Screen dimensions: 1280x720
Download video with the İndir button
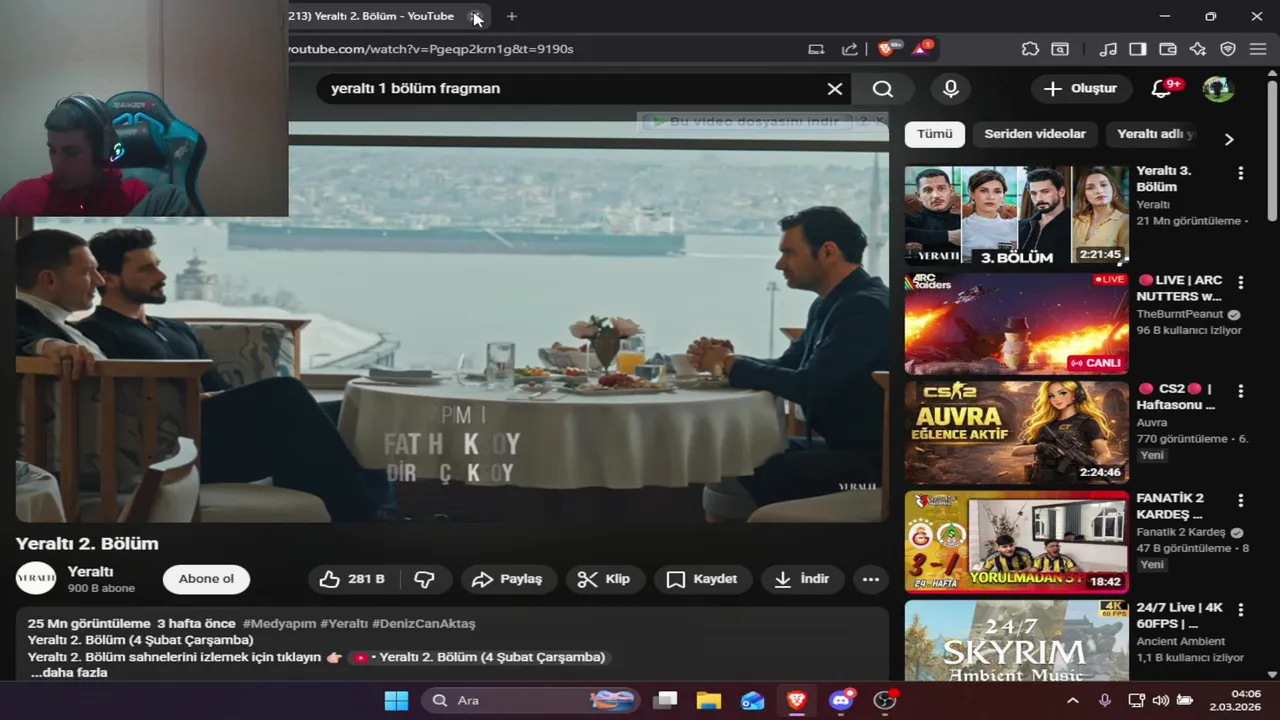tap(802, 579)
